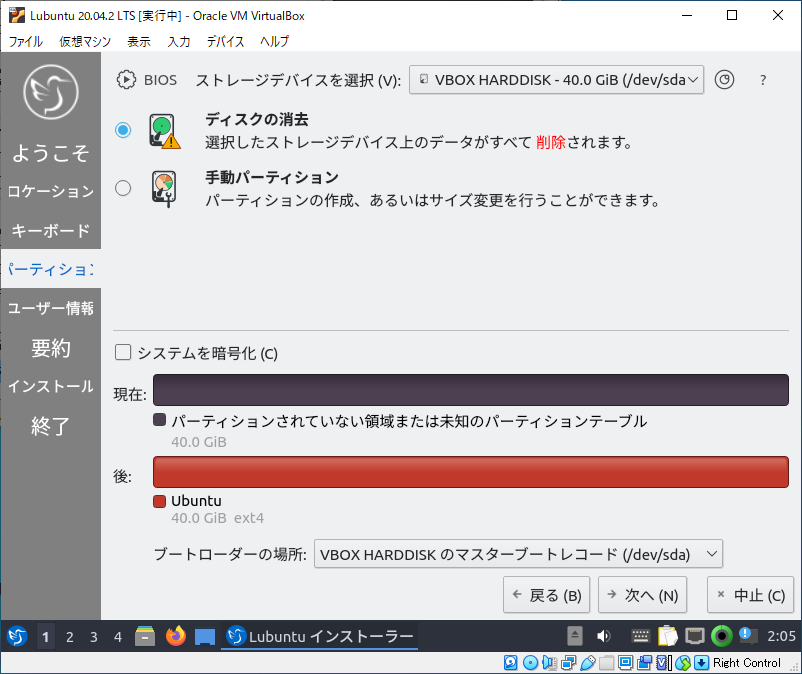This screenshot has height=674, width=802.
Task: Open the ヘルプ menu
Action: tap(274, 41)
